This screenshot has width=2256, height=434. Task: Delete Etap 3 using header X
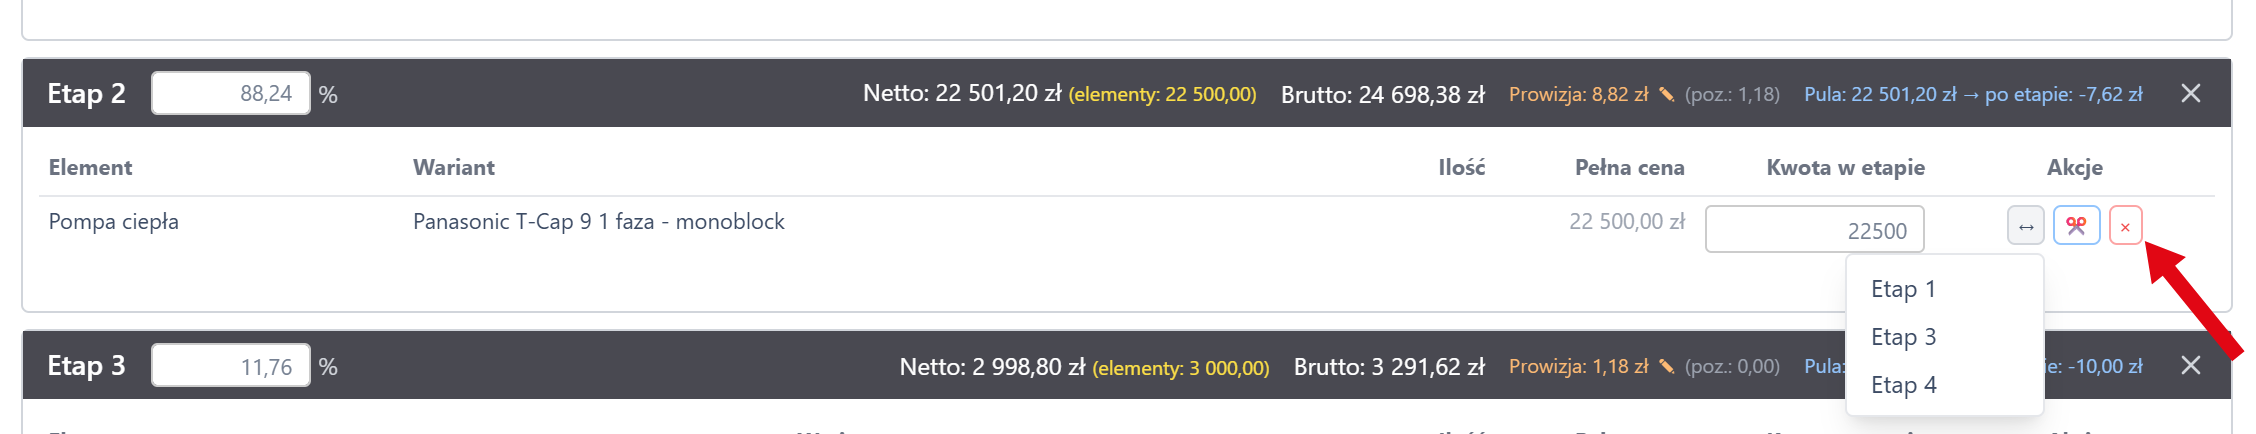pos(2190,365)
